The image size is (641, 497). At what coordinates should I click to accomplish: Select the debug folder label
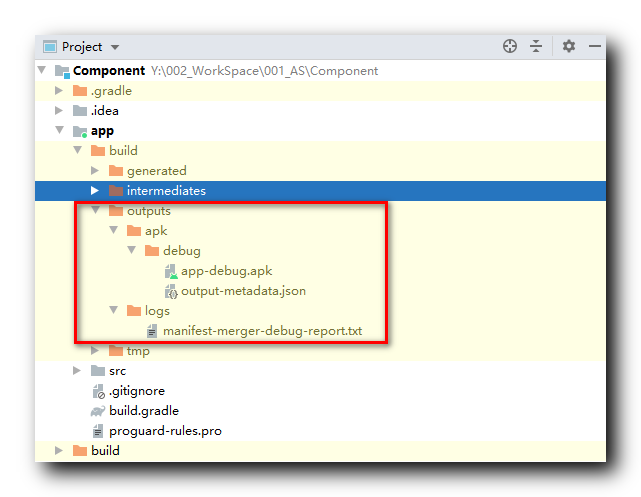click(182, 251)
